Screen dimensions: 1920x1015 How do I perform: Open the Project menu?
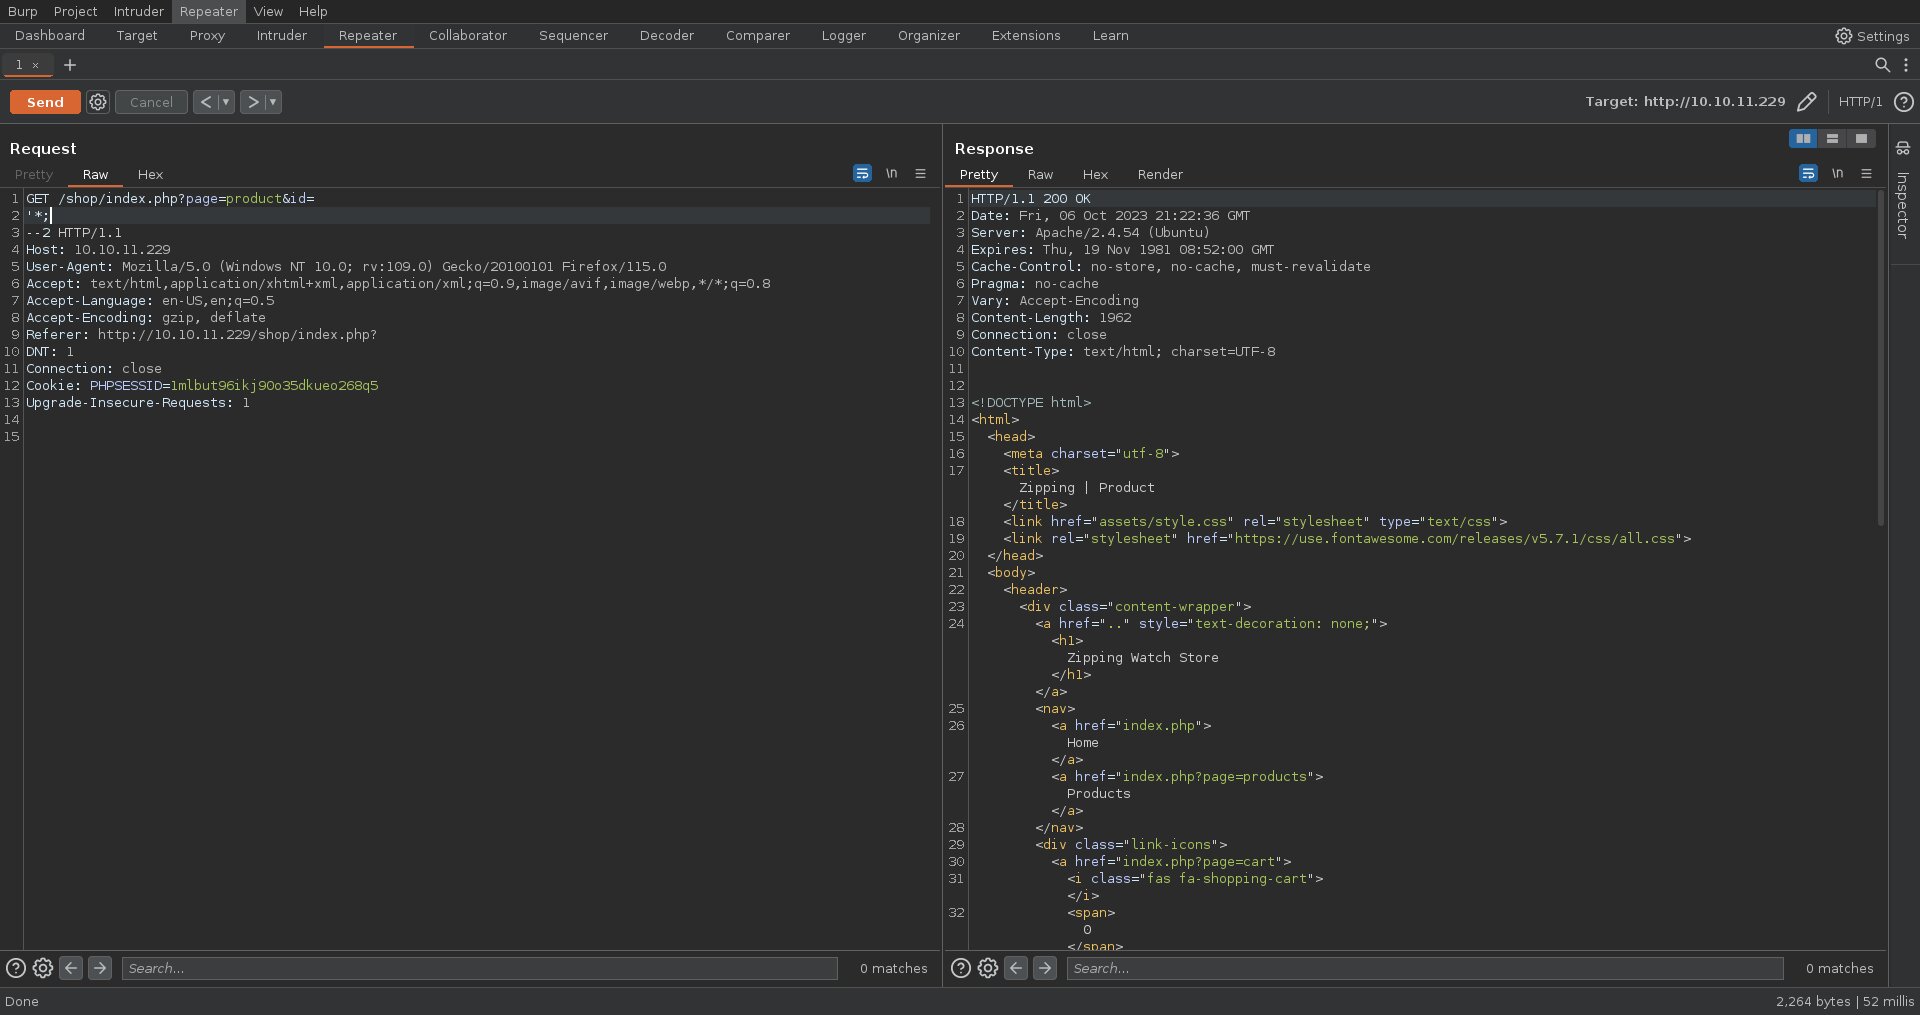[75, 11]
